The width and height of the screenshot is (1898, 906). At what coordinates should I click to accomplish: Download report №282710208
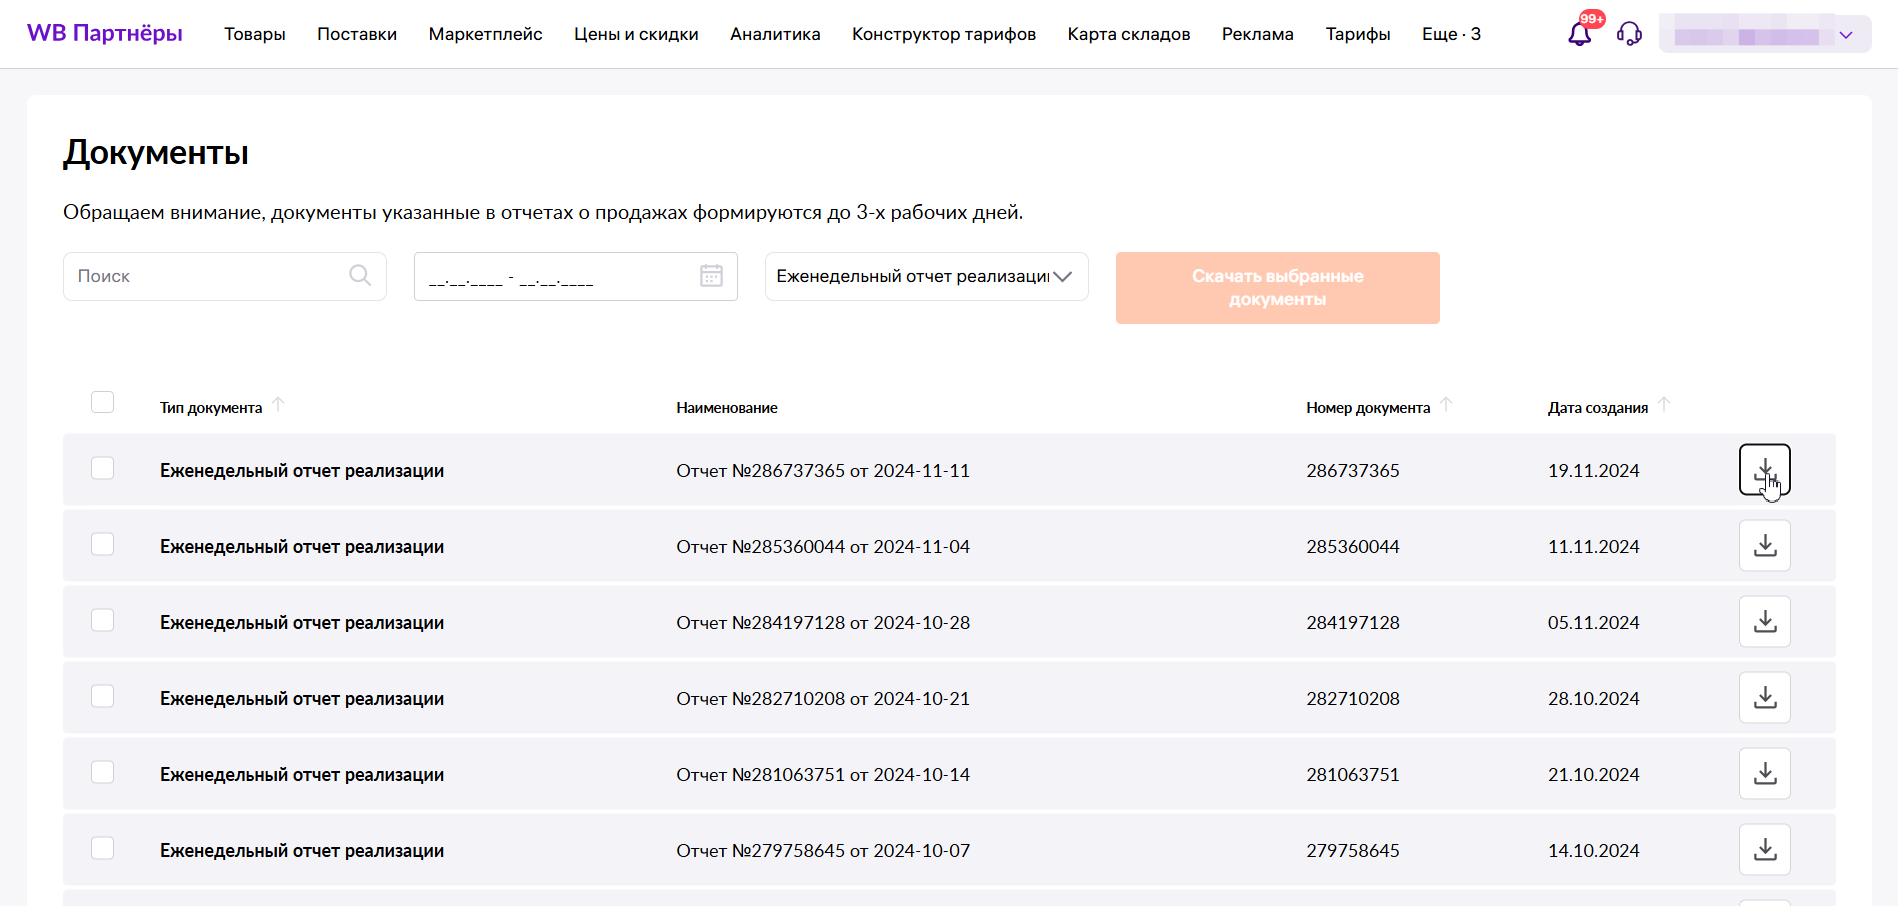[x=1765, y=697]
